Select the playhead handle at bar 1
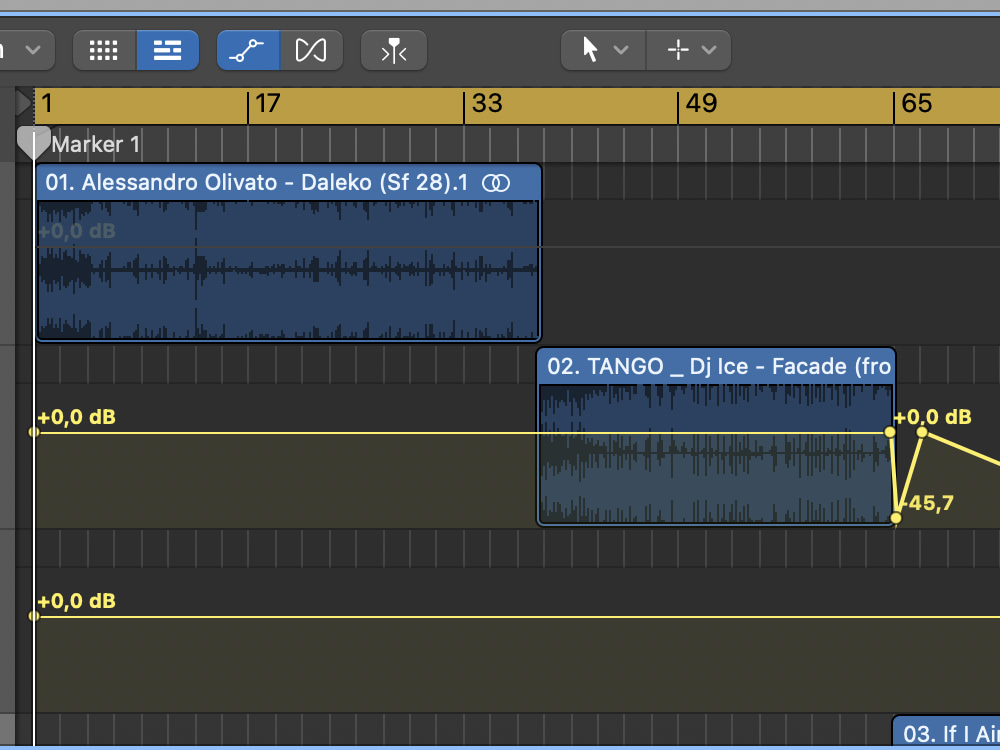 (x=33, y=142)
